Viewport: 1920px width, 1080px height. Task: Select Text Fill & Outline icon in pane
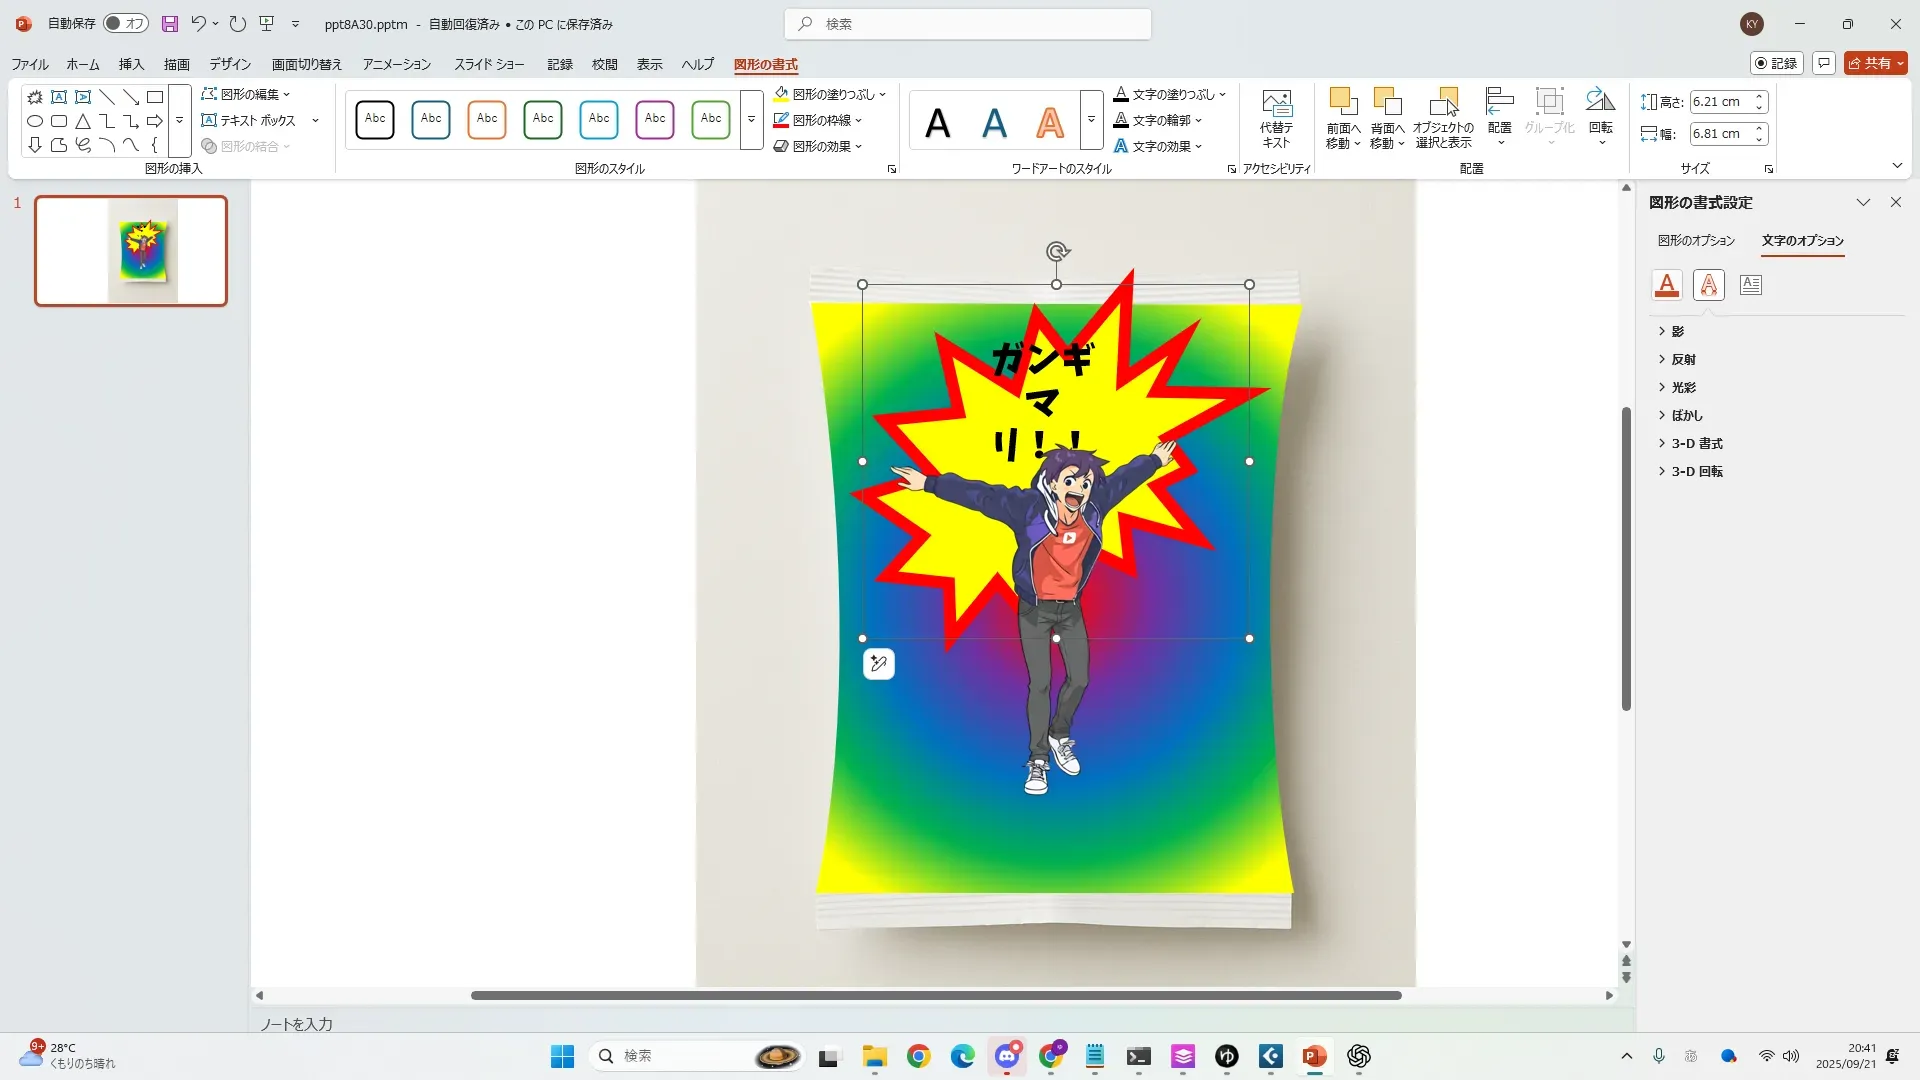(1666, 285)
